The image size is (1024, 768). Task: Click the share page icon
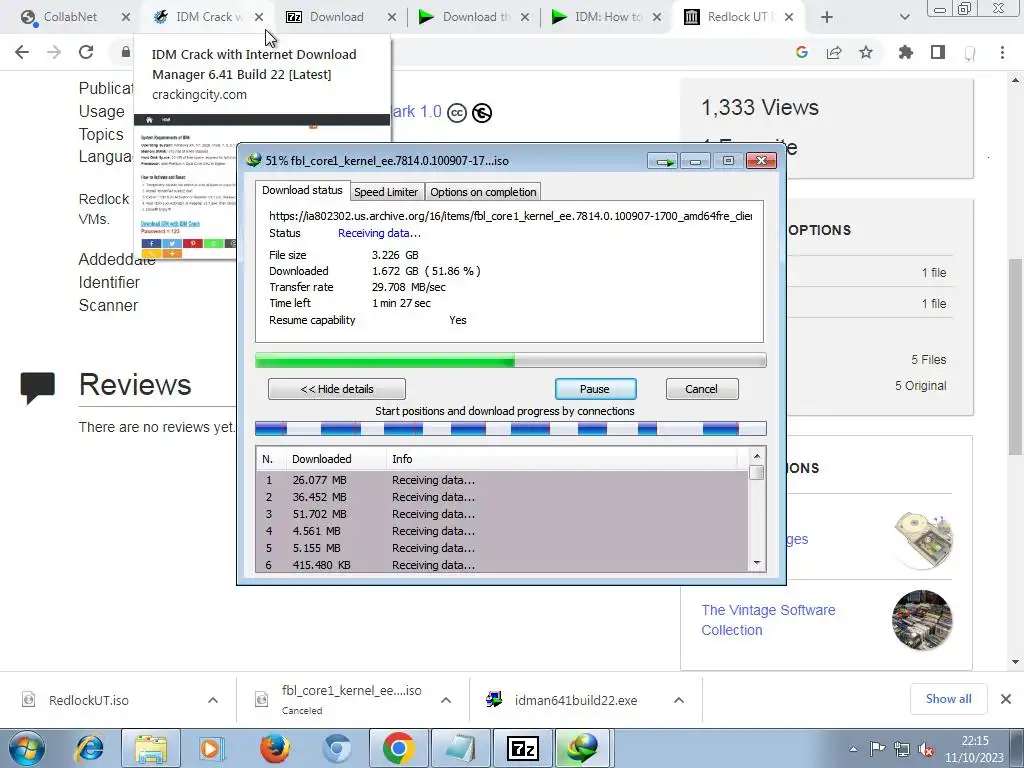(x=834, y=52)
